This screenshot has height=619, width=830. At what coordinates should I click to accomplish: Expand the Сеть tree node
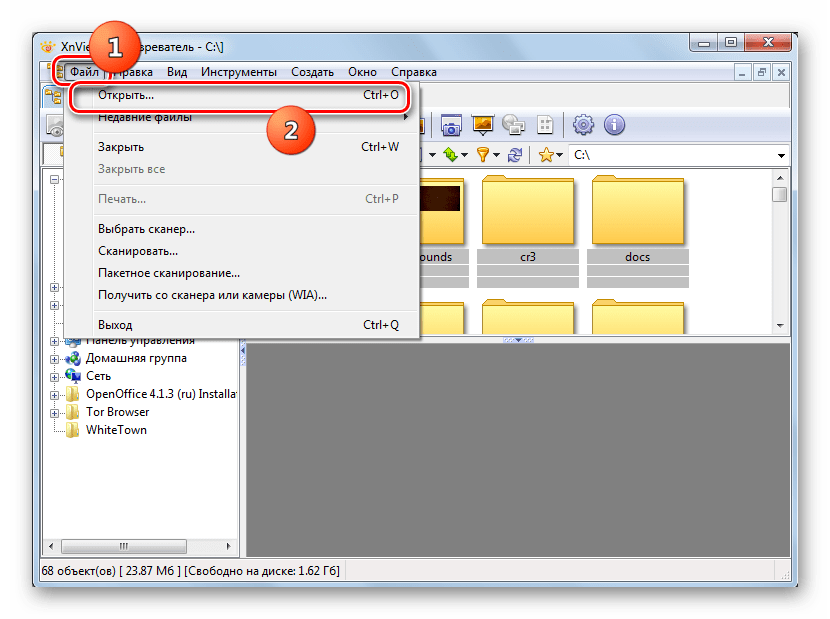[55, 377]
